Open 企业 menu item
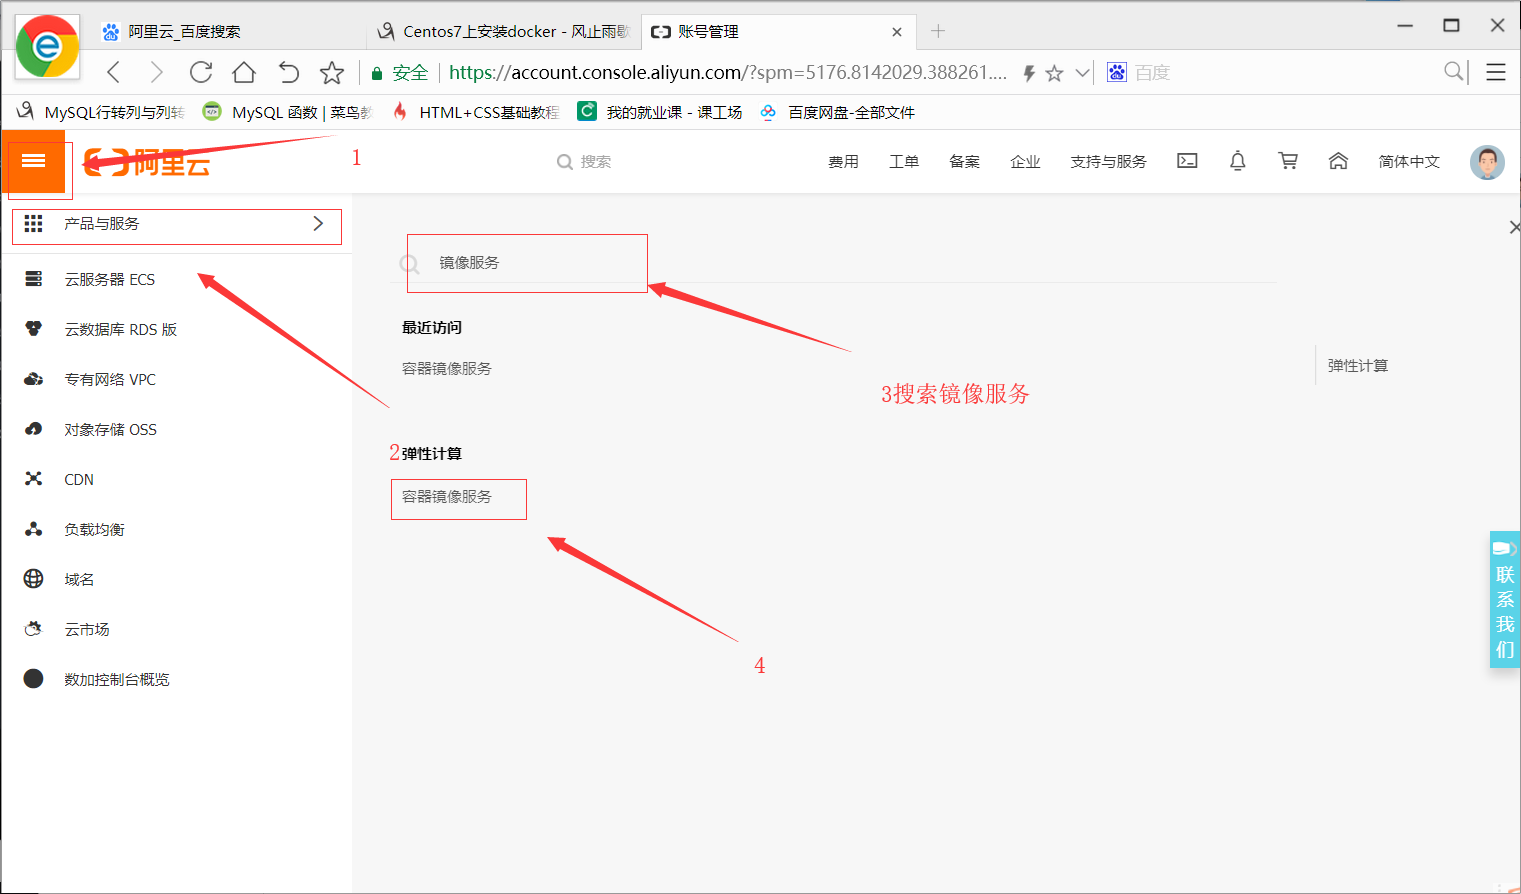 [x=1025, y=161]
